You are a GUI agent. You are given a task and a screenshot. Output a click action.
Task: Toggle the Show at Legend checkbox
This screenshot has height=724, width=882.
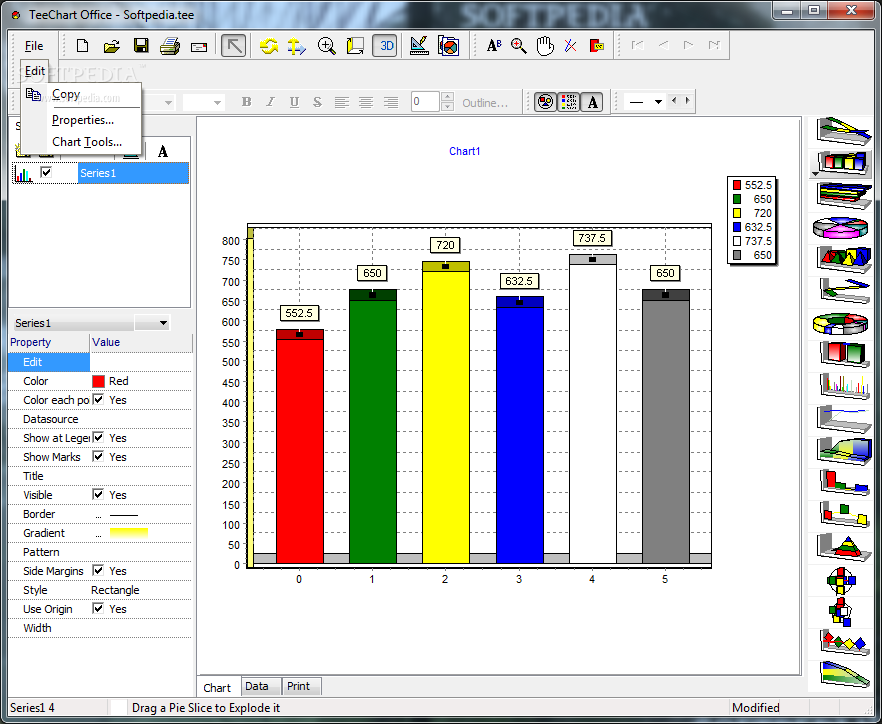tap(98, 437)
